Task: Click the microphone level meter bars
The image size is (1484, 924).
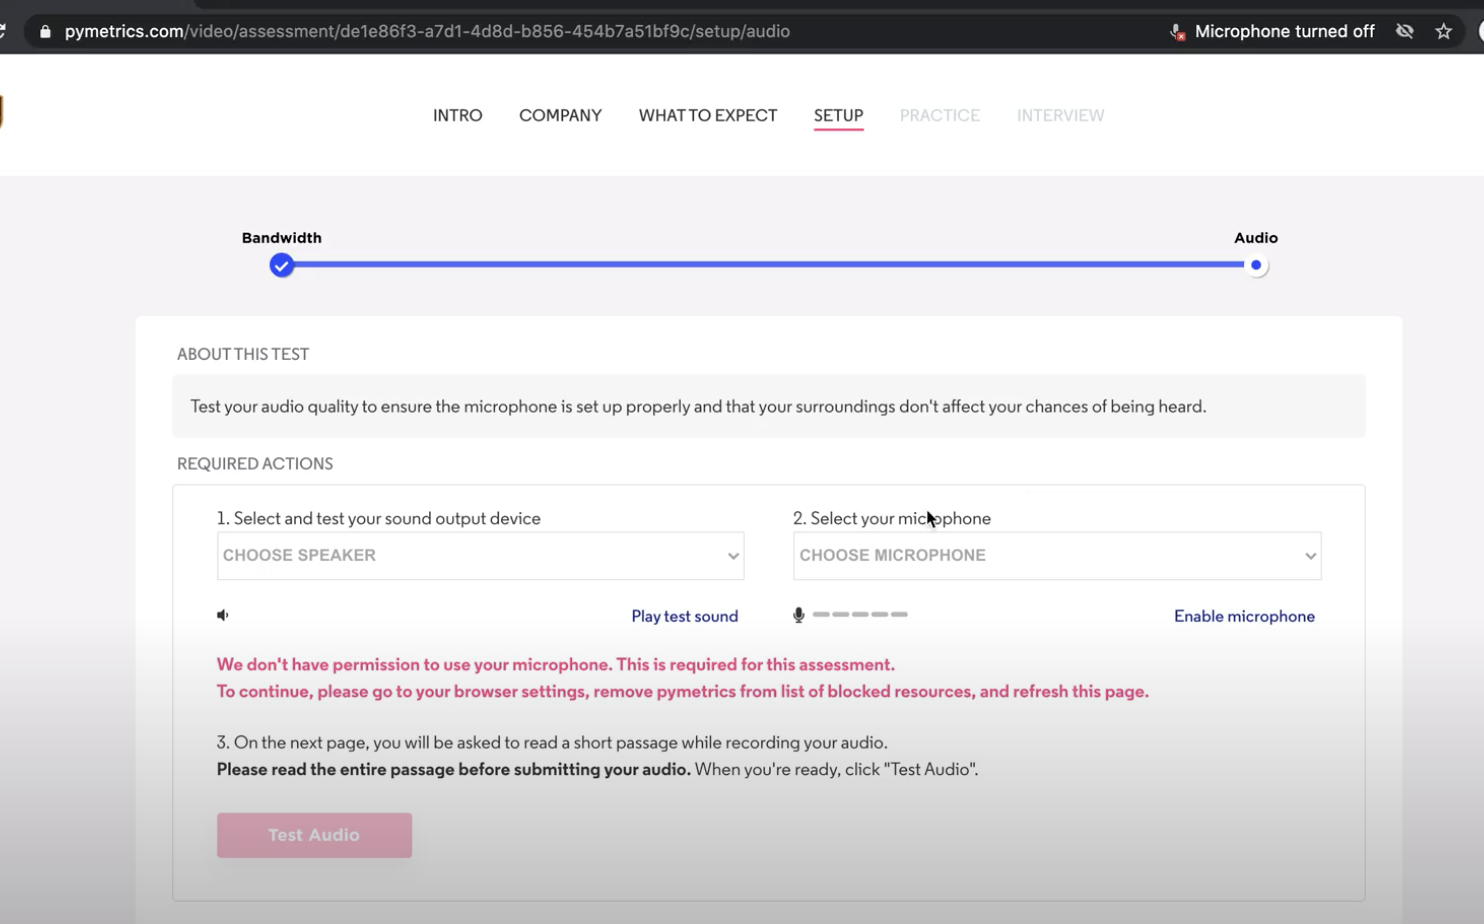Action: click(860, 614)
